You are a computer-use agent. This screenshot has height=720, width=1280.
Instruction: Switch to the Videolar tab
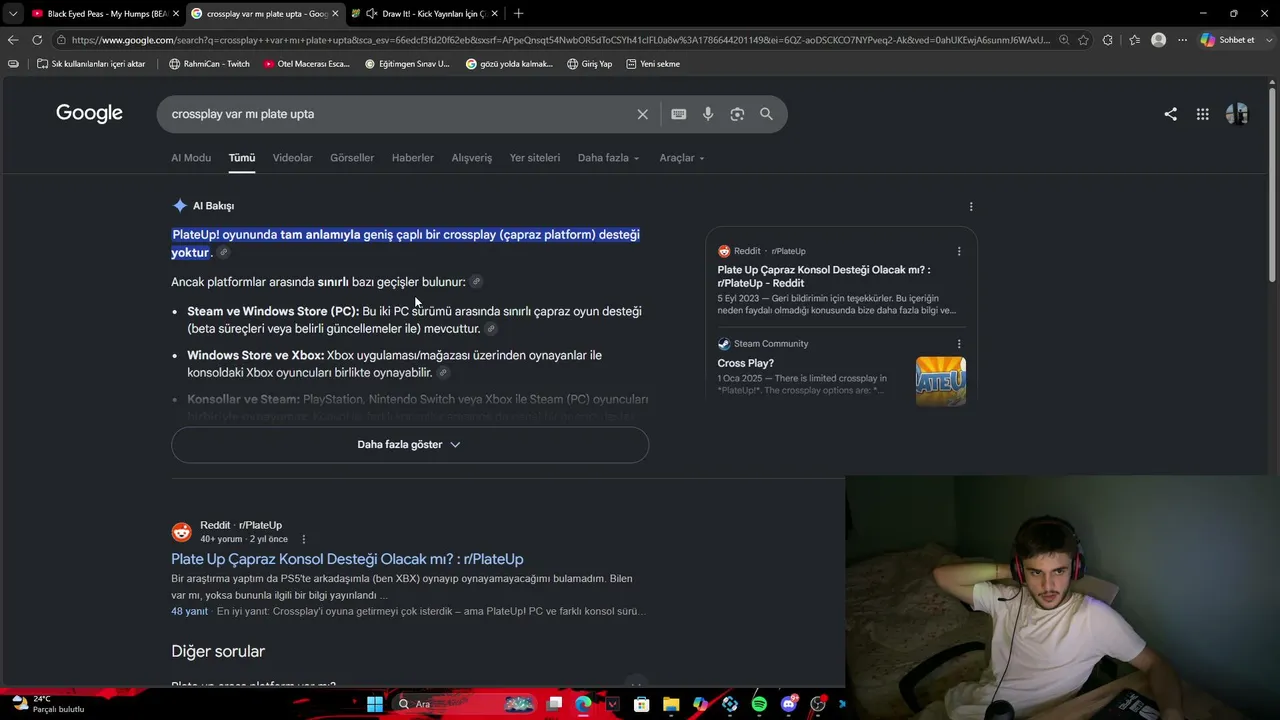(x=293, y=158)
